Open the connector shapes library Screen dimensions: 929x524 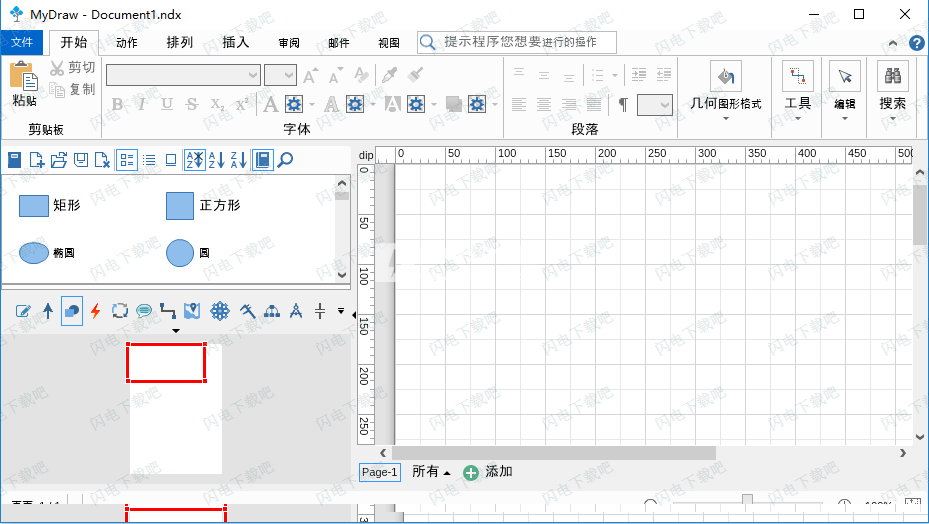tap(168, 311)
